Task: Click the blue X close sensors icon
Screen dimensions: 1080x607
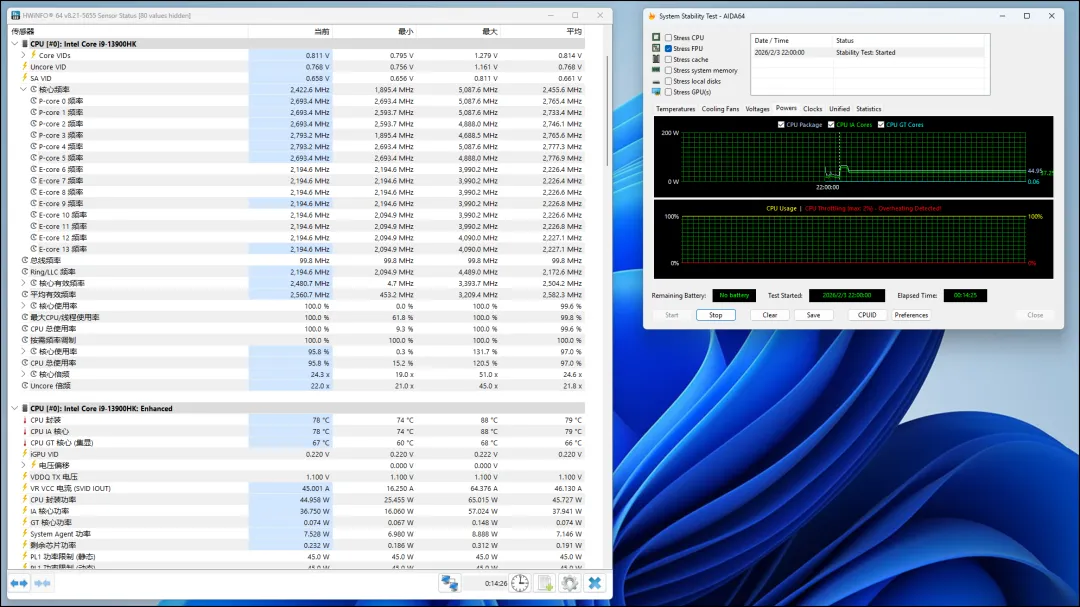Action: tap(594, 583)
